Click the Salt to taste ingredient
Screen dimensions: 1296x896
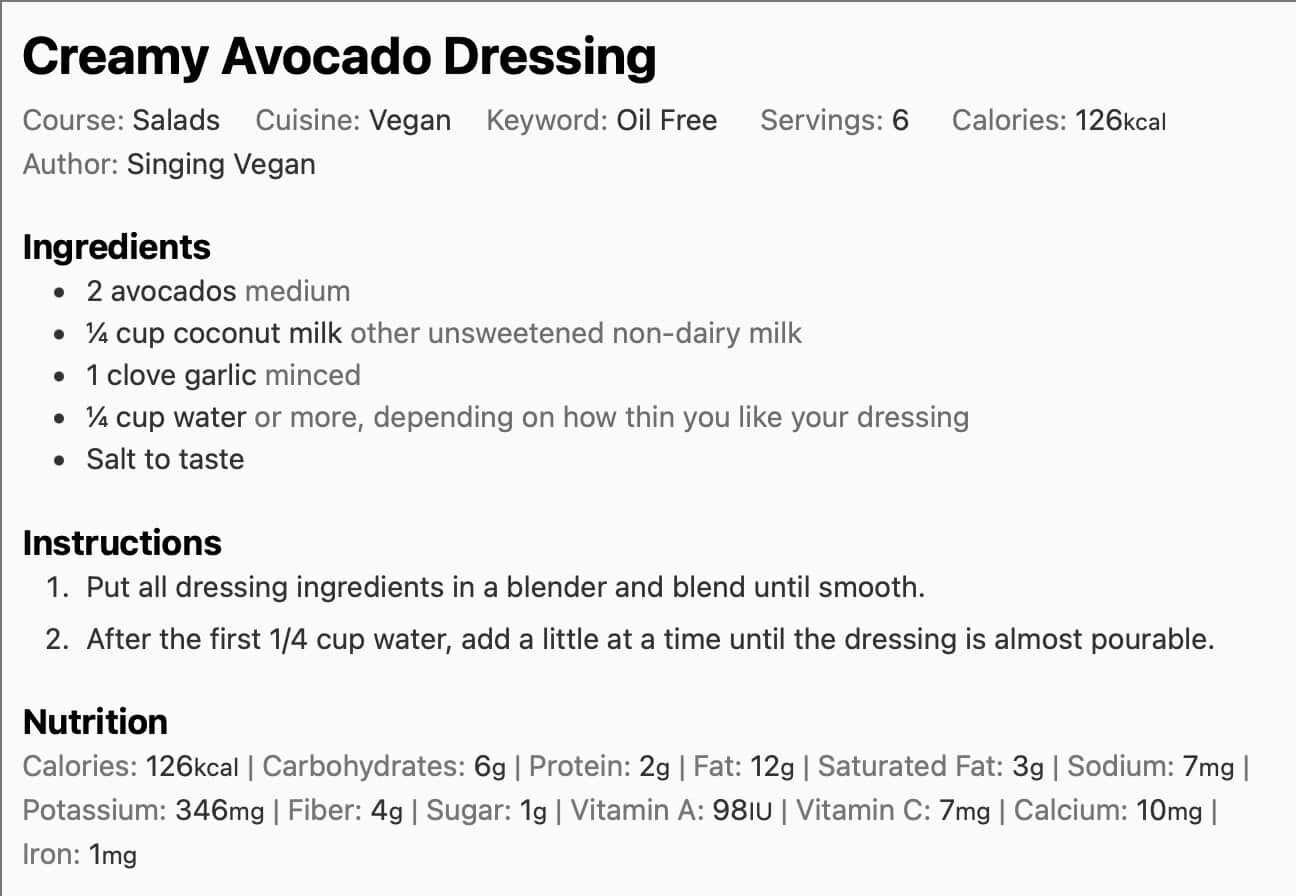[165, 460]
